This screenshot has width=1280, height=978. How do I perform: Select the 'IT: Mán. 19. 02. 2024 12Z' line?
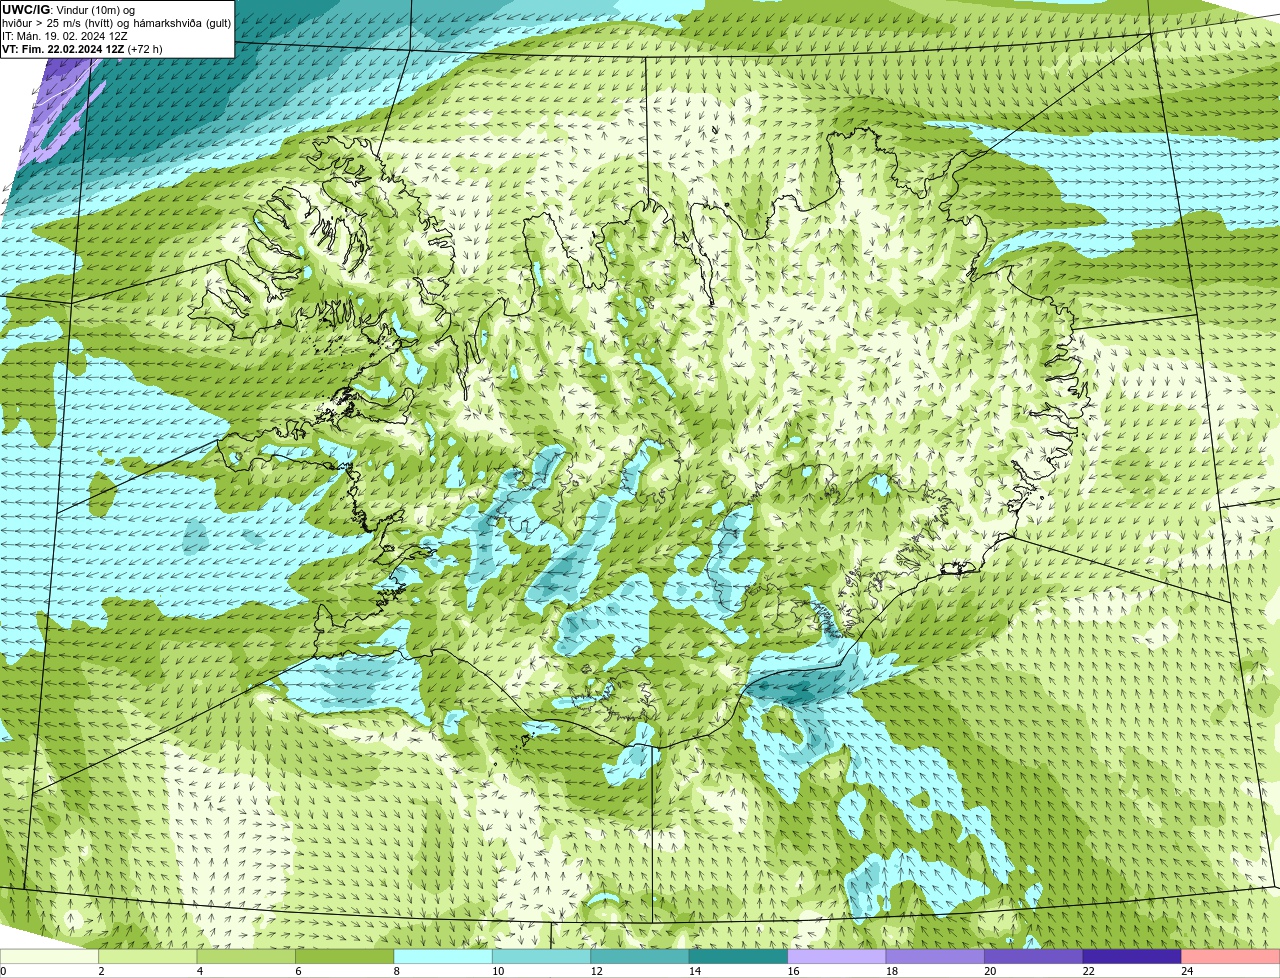click(x=63, y=35)
